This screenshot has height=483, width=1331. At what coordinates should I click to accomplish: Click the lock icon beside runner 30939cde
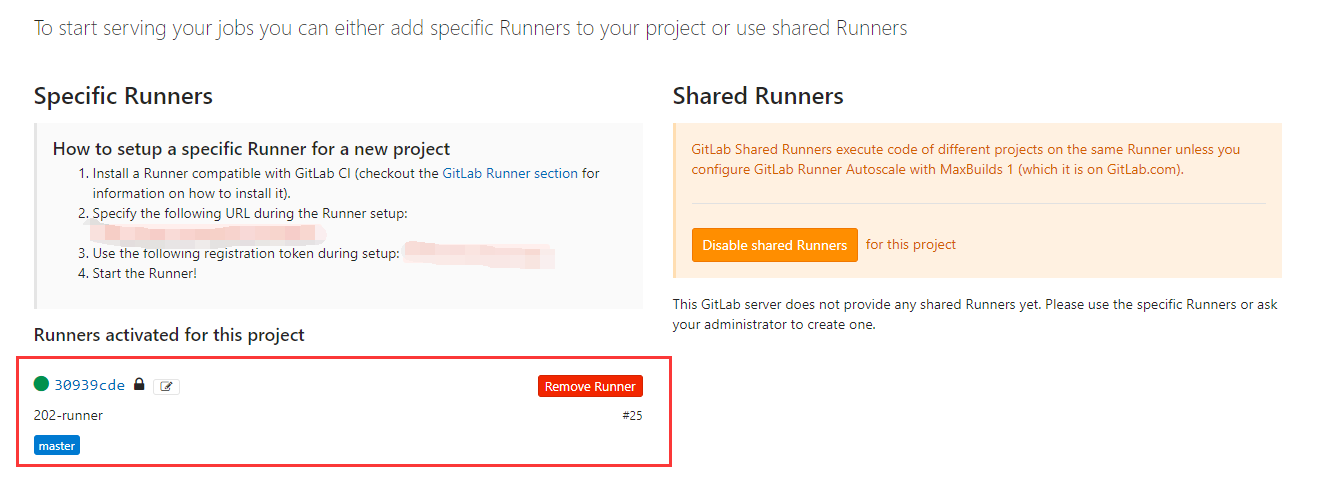click(139, 385)
